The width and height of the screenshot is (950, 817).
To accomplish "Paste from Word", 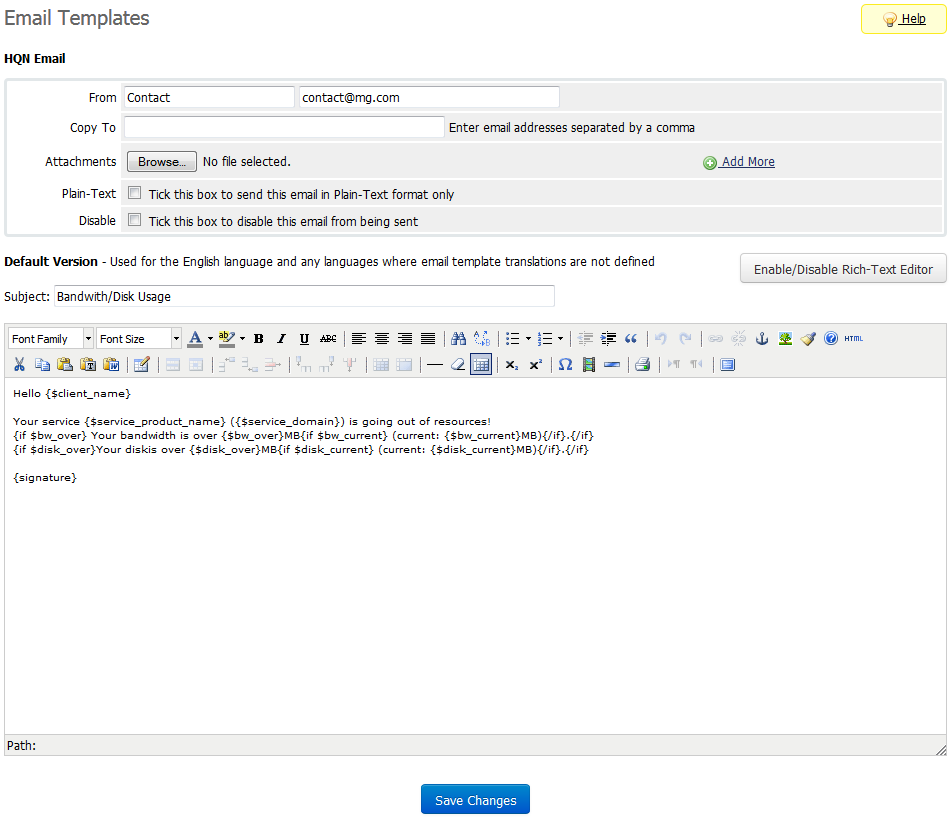I will pyautogui.click(x=111, y=365).
